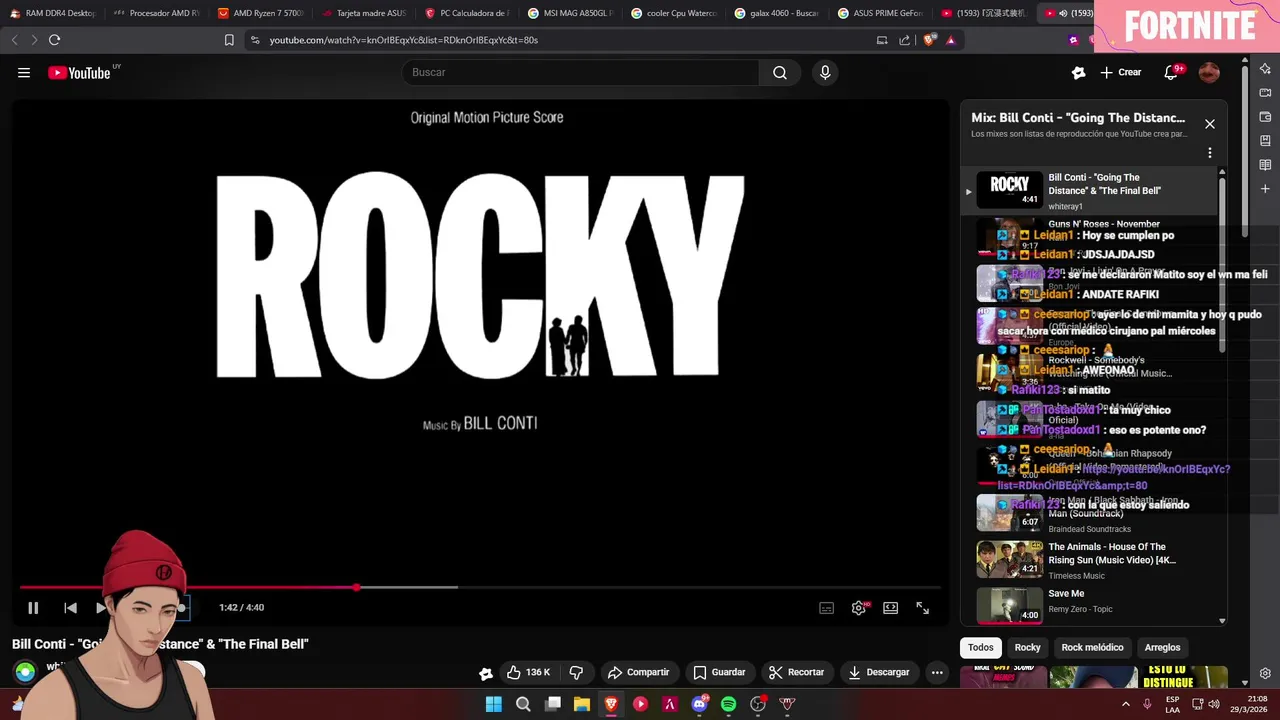
Task: Click the sparkle icon next to Crear
Action: coord(1078,72)
